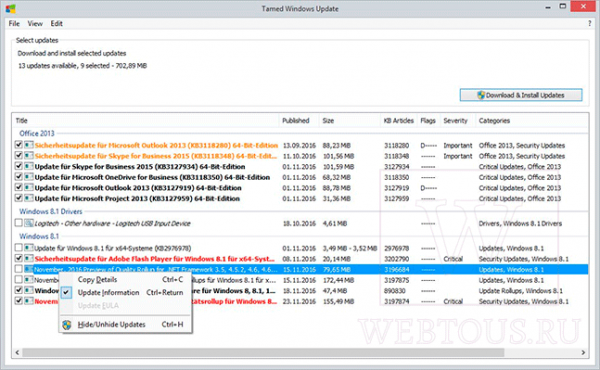The width and height of the screenshot is (600, 370).
Task: Click driver icon of Logitech row
Action: click(x=29, y=223)
